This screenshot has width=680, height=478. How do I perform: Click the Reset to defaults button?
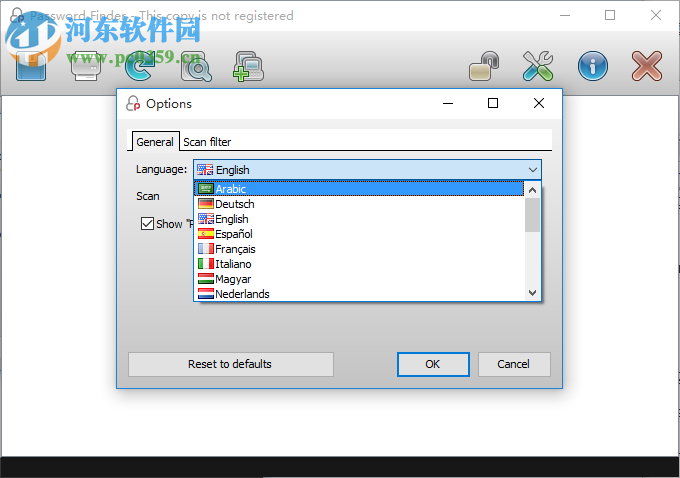click(231, 364)
